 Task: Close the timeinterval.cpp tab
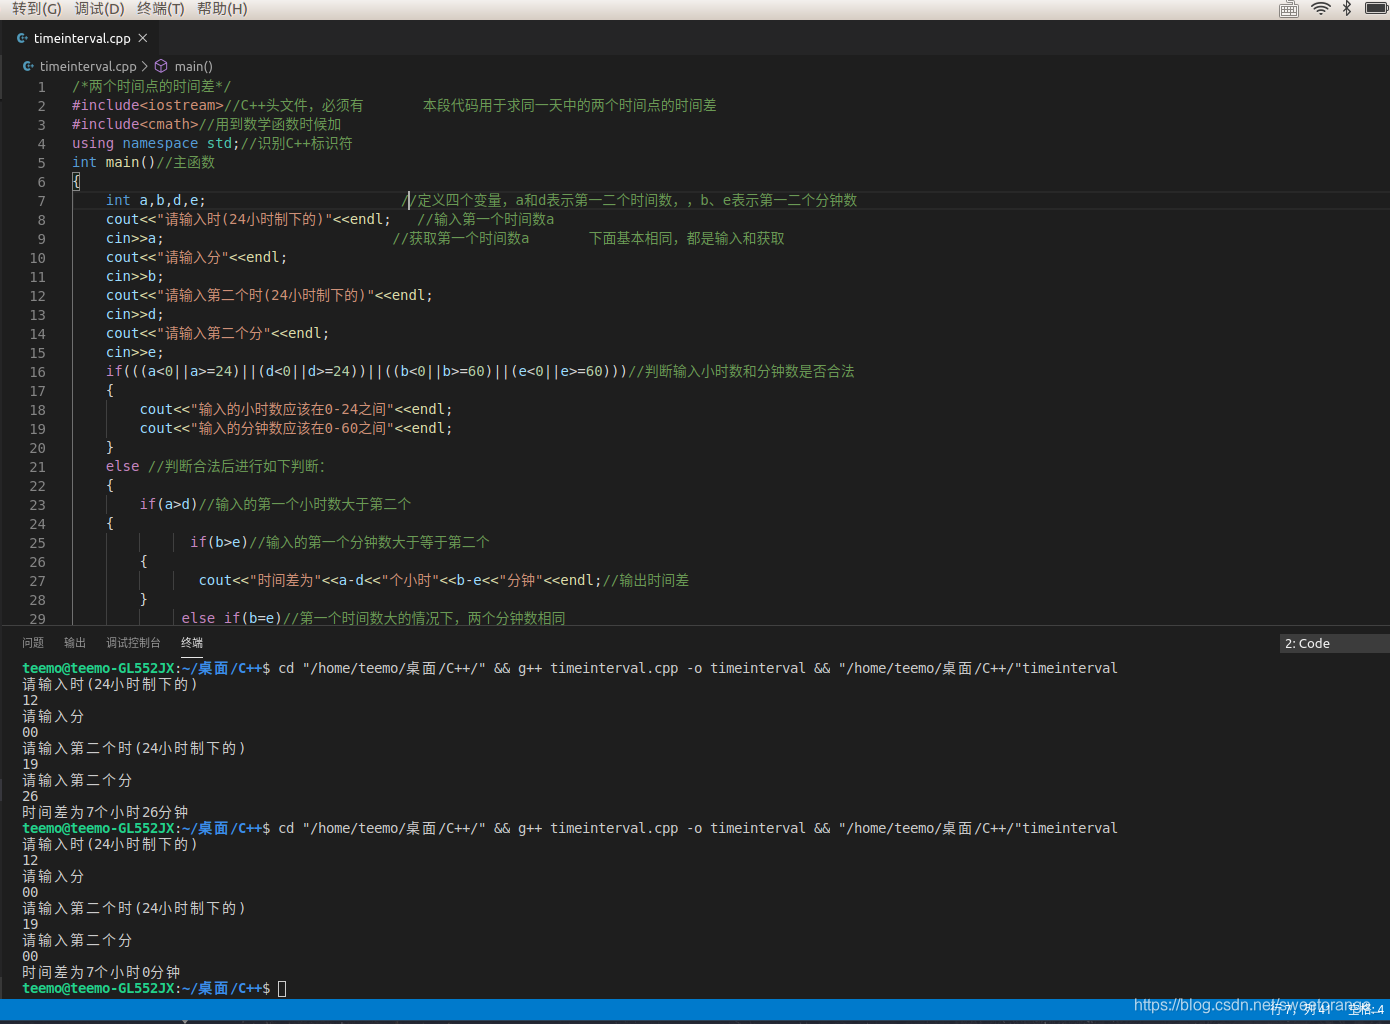pyautogui.click(x=143, y=38)
